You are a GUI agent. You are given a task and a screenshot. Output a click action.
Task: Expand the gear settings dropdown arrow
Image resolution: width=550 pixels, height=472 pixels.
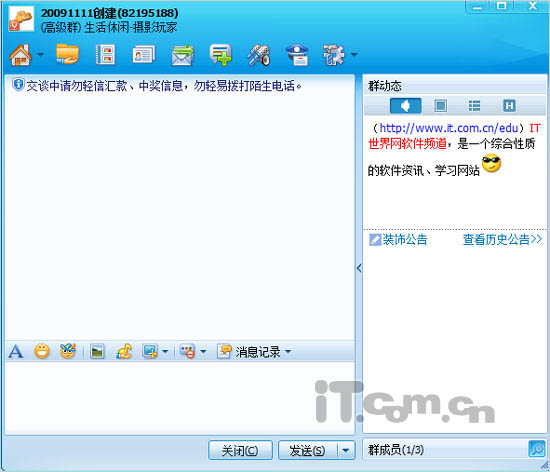coord(354,55)
